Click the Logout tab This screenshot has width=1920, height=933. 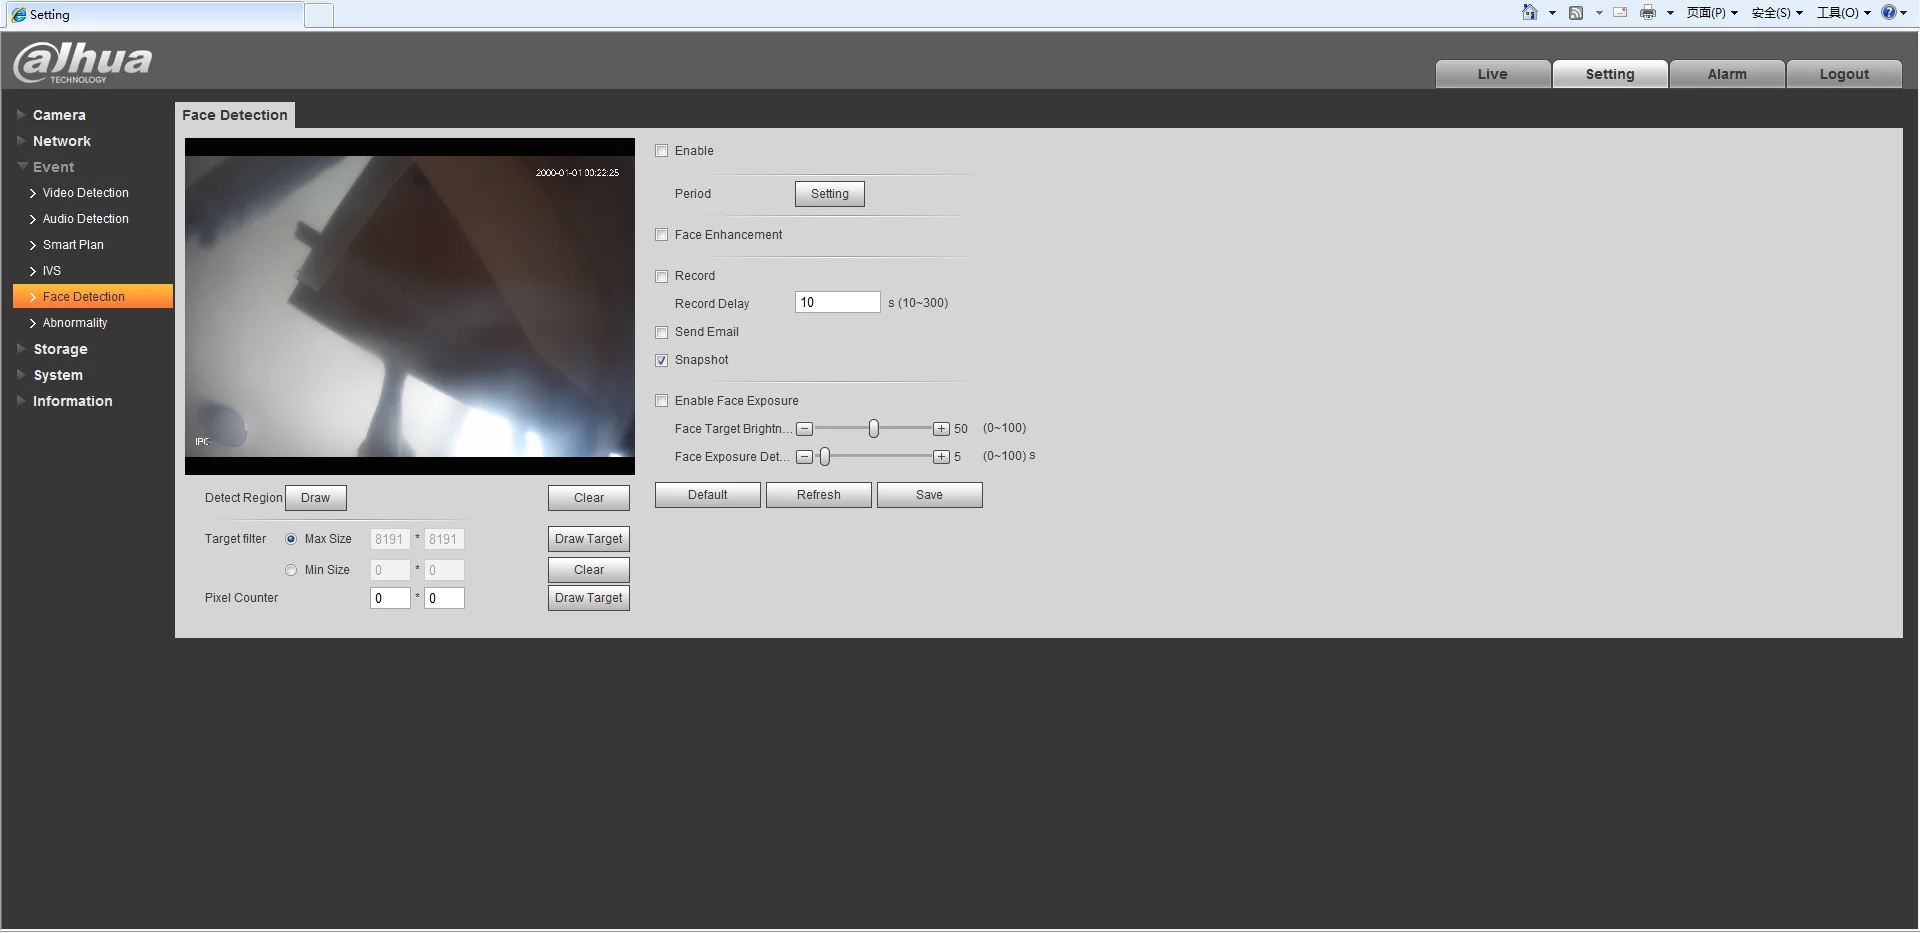click(1844, 74)
